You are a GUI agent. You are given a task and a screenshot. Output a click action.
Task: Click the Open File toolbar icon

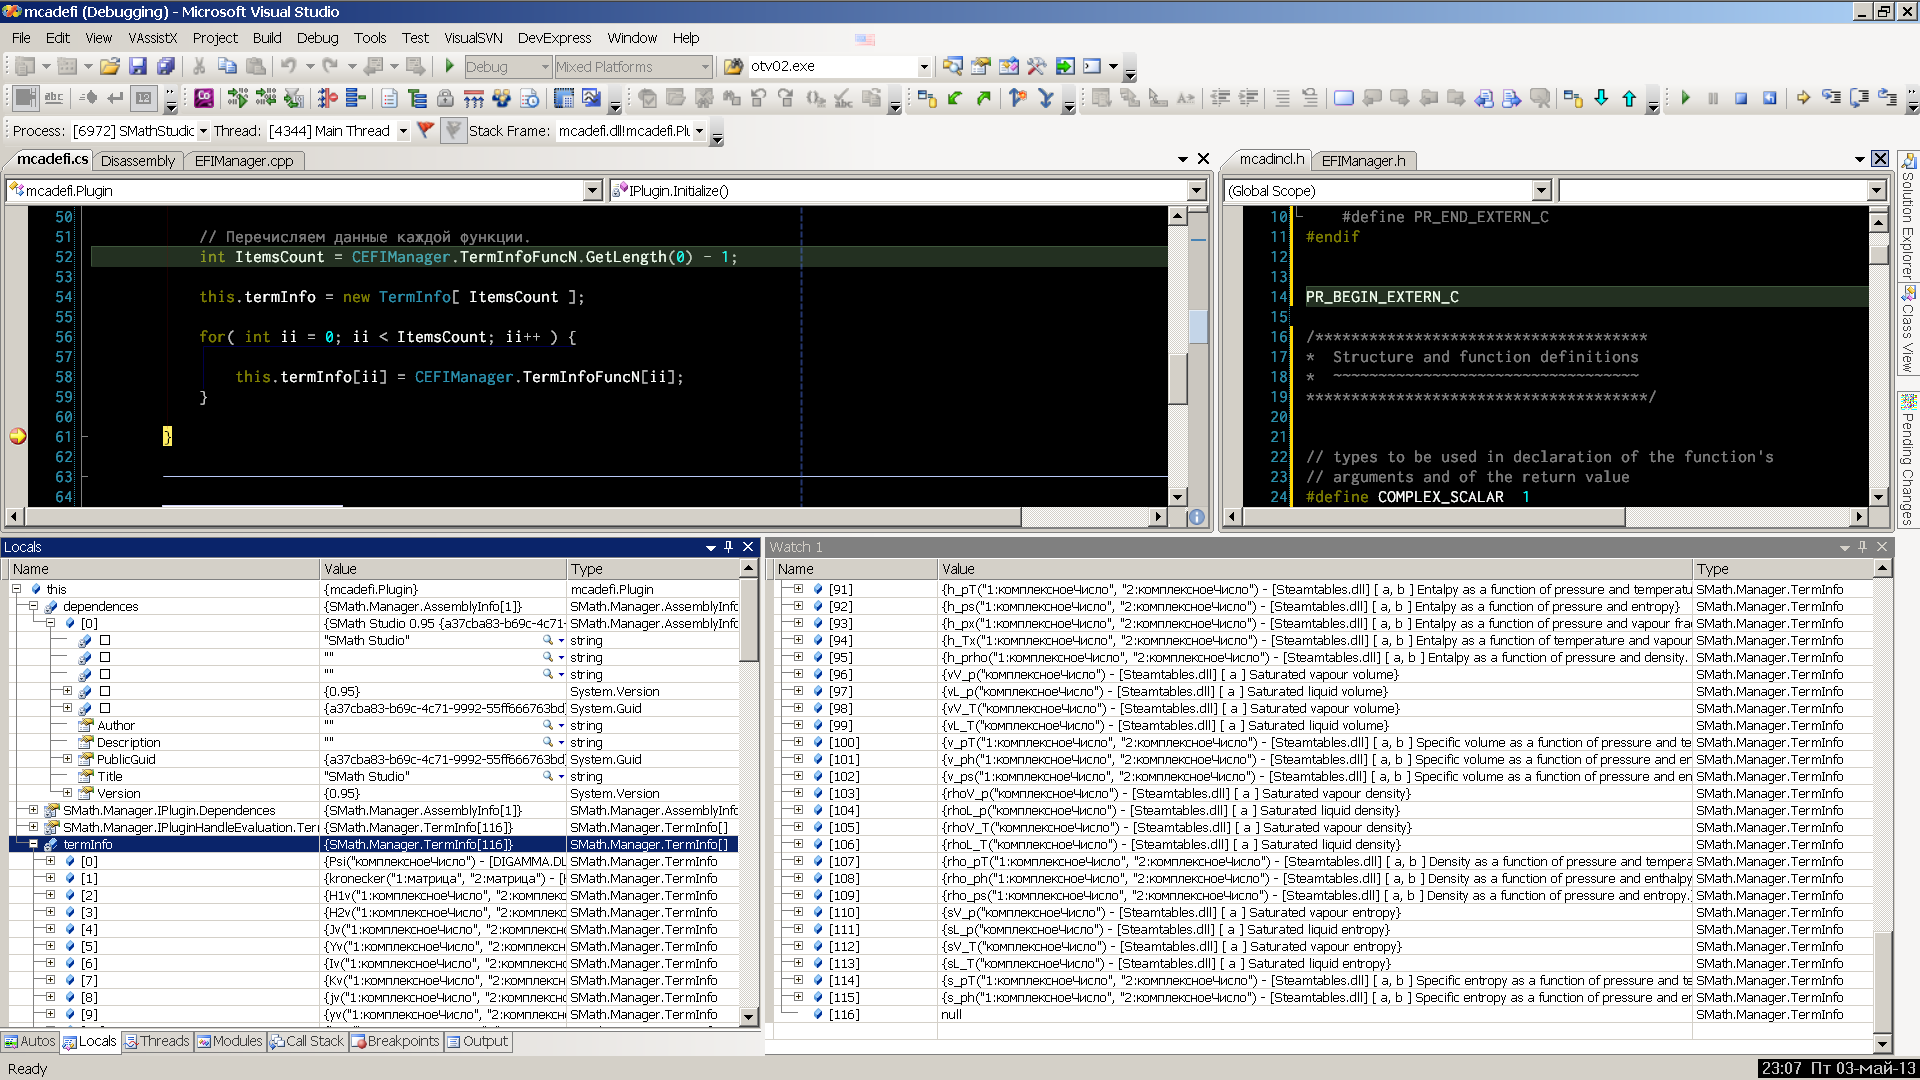pos(110,66)
